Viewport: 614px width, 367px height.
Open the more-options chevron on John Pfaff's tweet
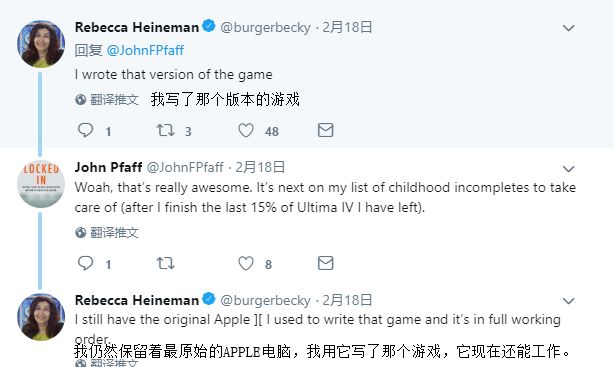[568, 169]
